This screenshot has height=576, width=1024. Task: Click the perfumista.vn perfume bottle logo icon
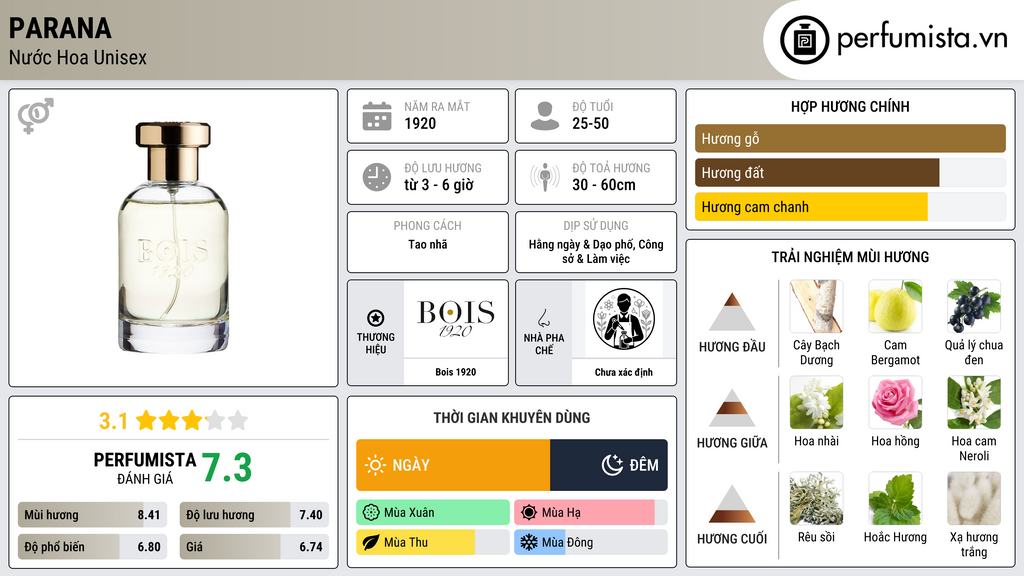click(804, 40)
